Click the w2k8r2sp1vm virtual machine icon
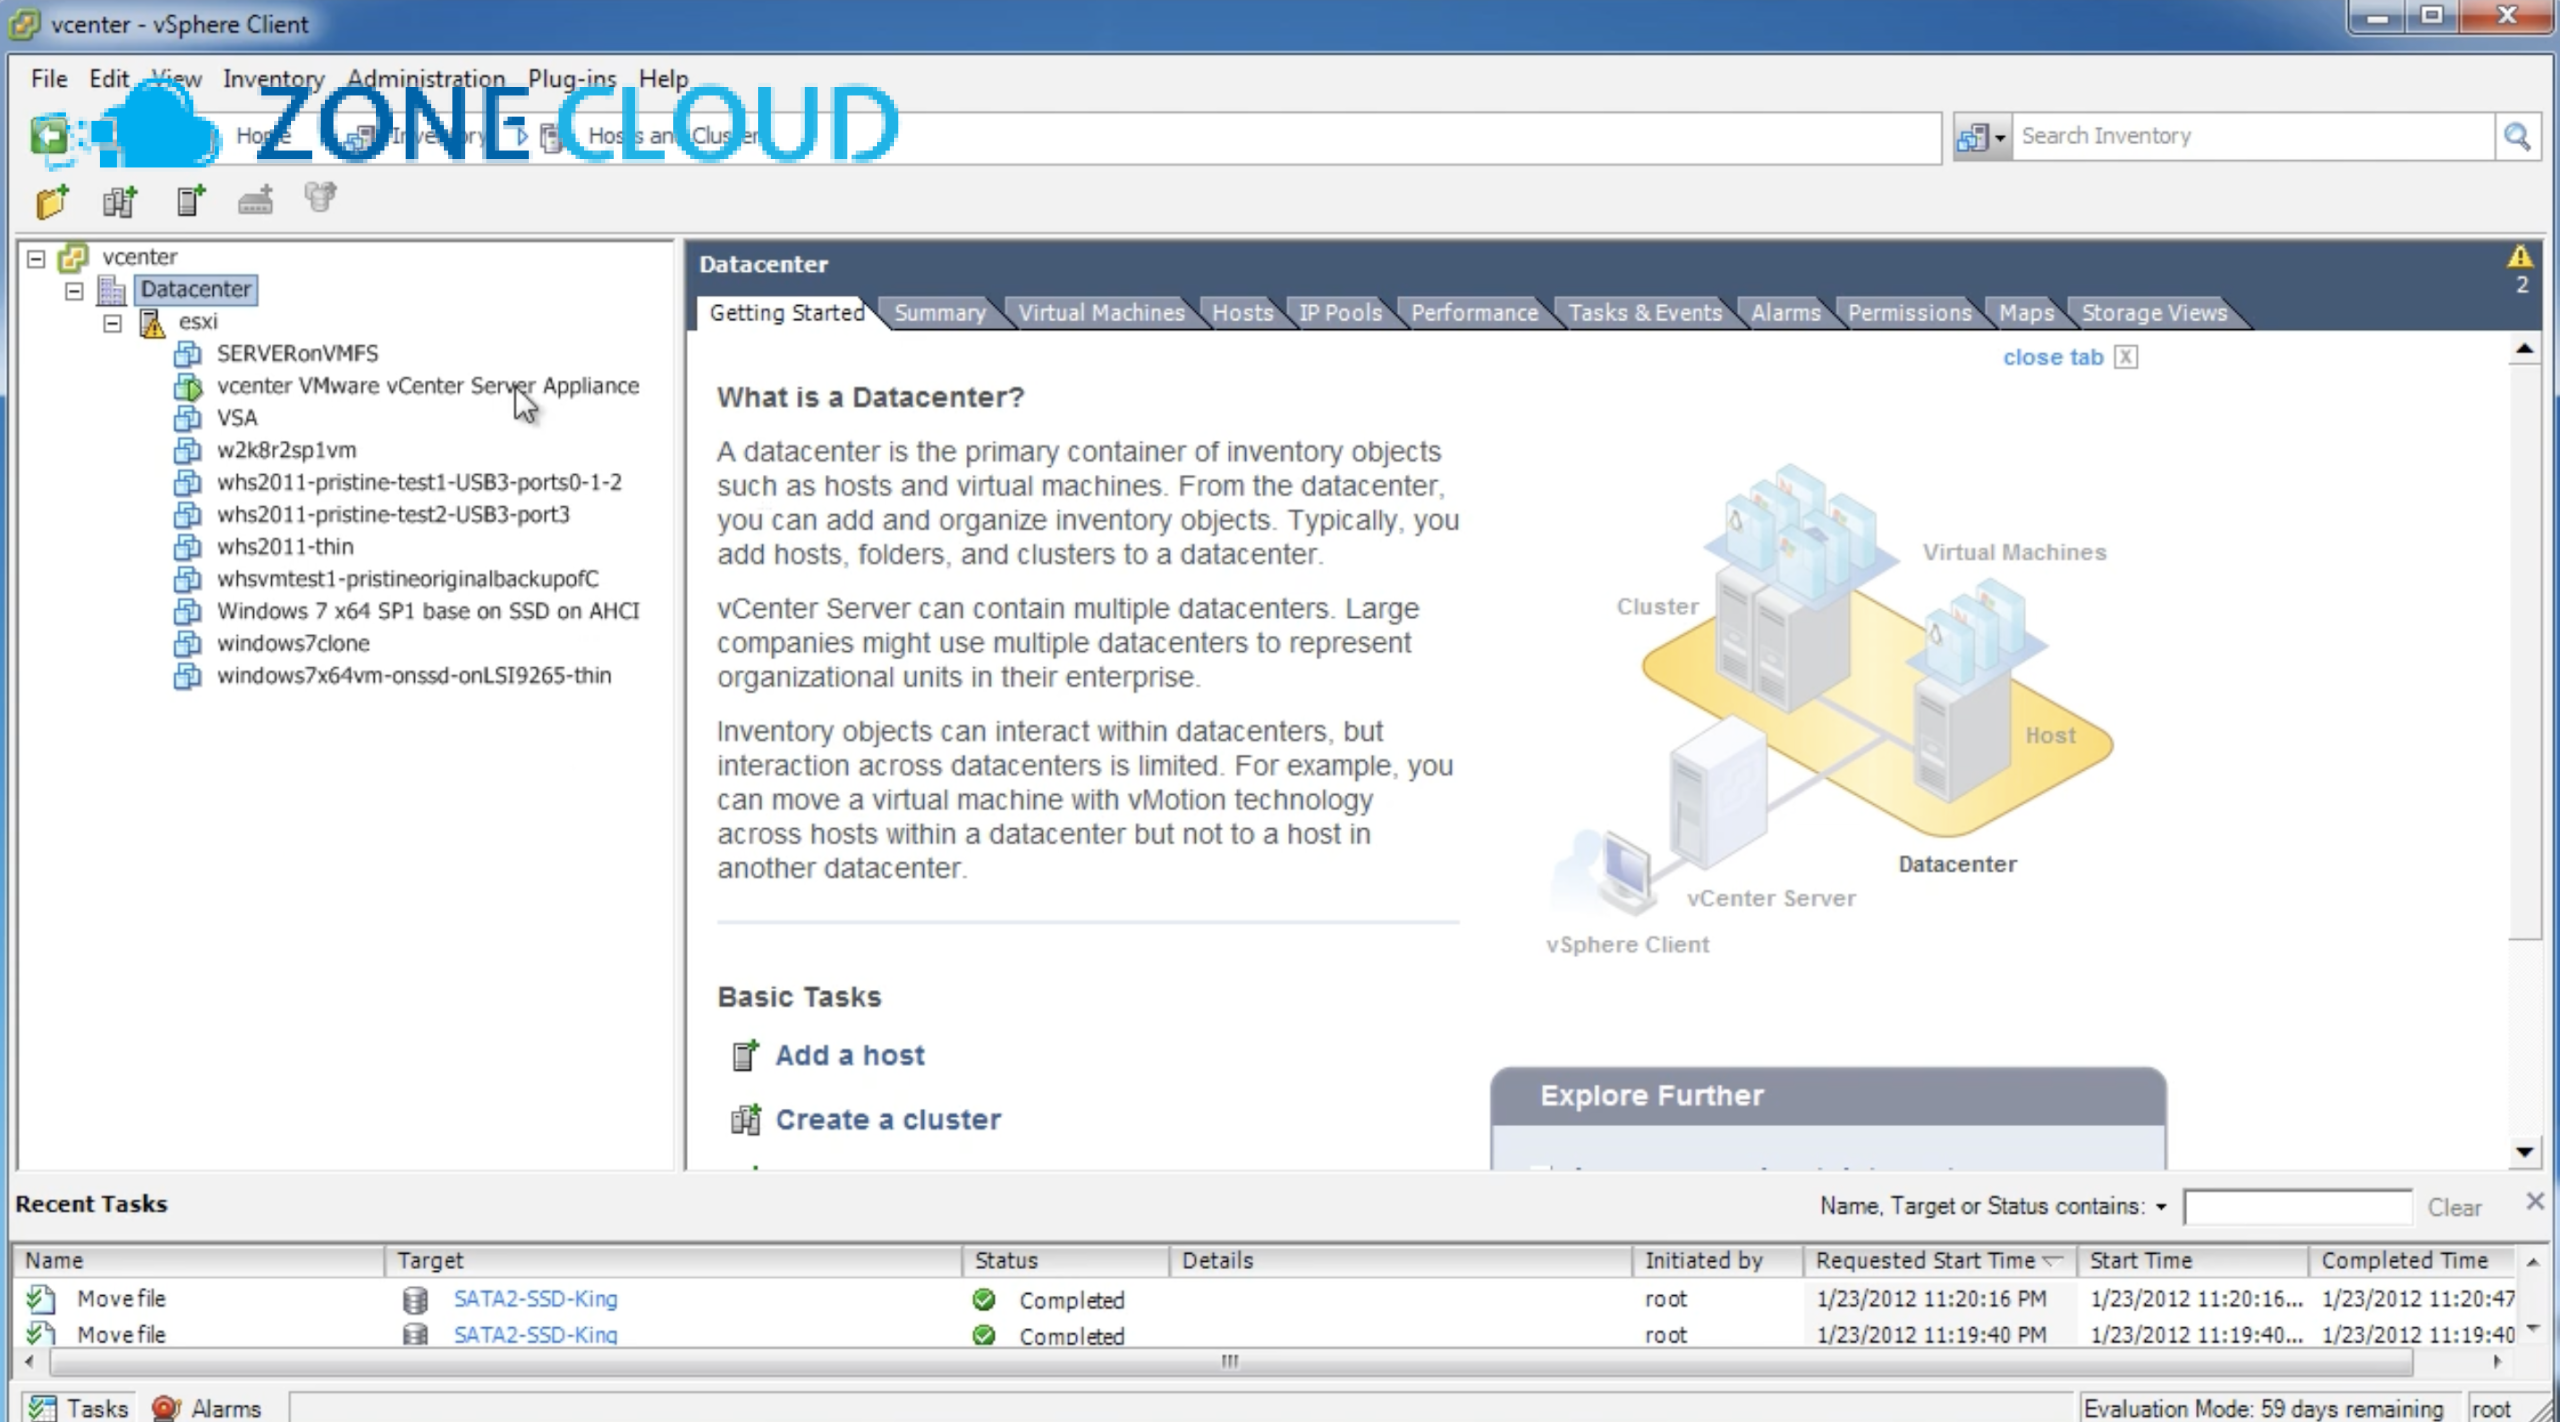The image size is (2560, 1422). (187, 450)
